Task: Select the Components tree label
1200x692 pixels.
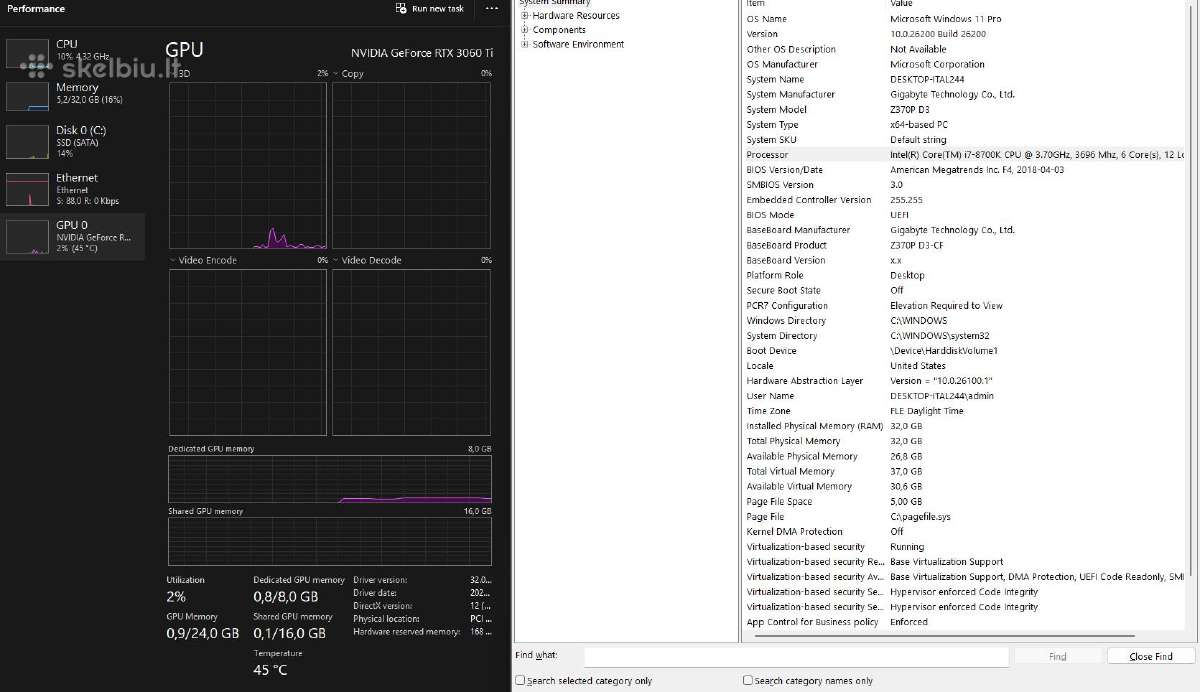Action: (559, 30)
